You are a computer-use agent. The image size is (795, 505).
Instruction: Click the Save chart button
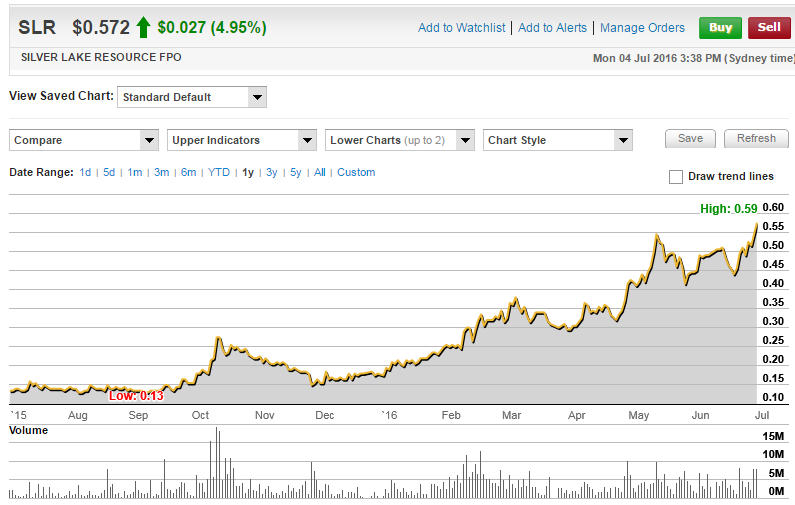(690, 139)
